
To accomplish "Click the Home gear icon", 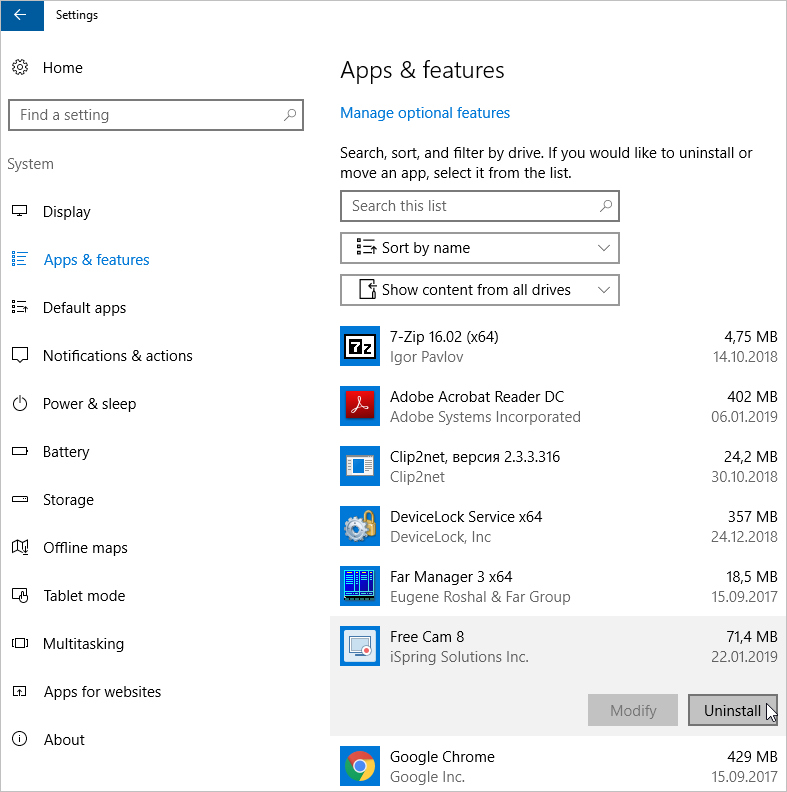I will [20, 67].
